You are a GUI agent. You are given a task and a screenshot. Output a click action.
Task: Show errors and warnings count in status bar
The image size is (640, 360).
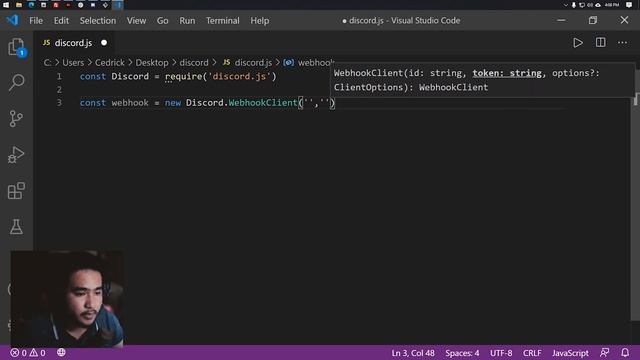tap(28, 353)
